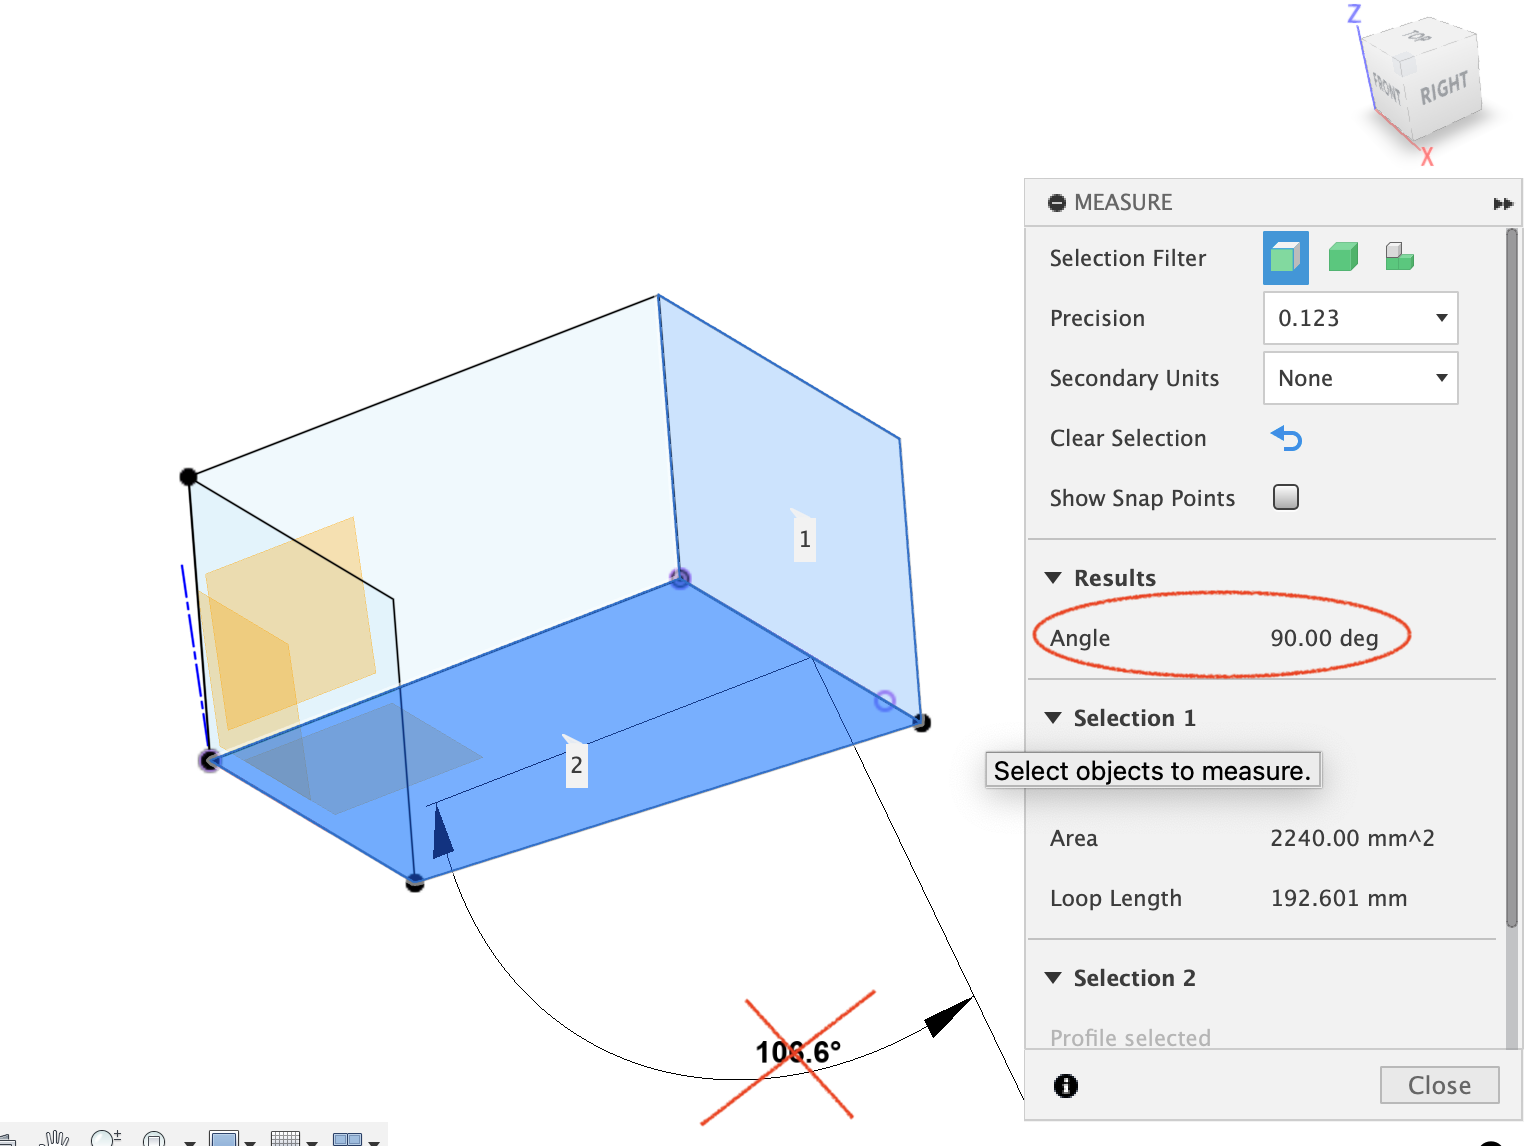The width and height of the screenshot is (1530, 1146).
Task: Open the viewports menu arrow
Action: (376, 1138)
